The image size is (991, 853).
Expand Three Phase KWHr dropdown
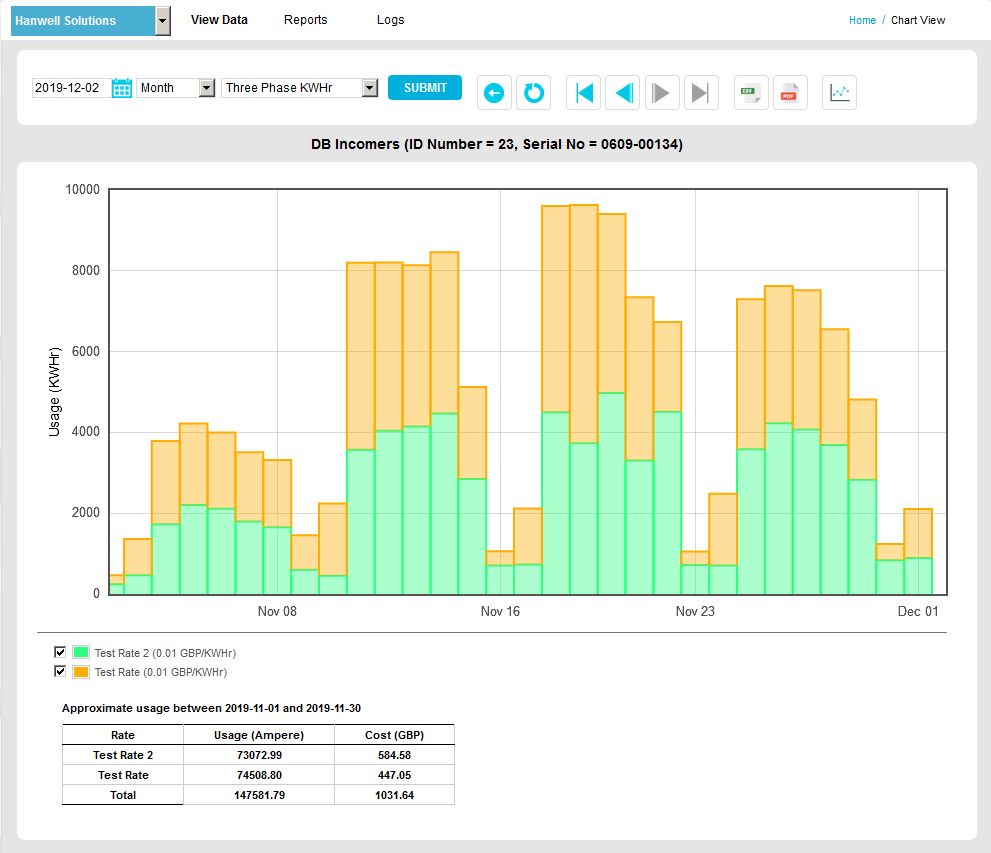[x=370, y=88]
